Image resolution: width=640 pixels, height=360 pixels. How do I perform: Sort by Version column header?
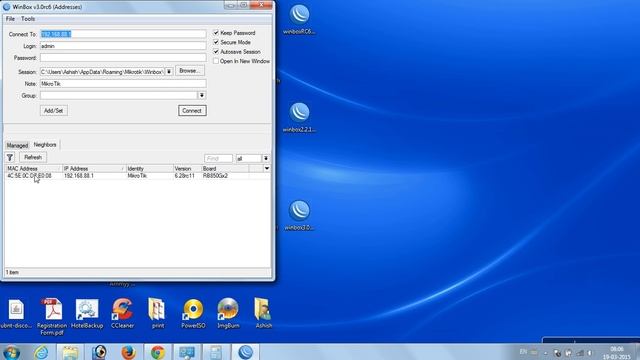187,169
